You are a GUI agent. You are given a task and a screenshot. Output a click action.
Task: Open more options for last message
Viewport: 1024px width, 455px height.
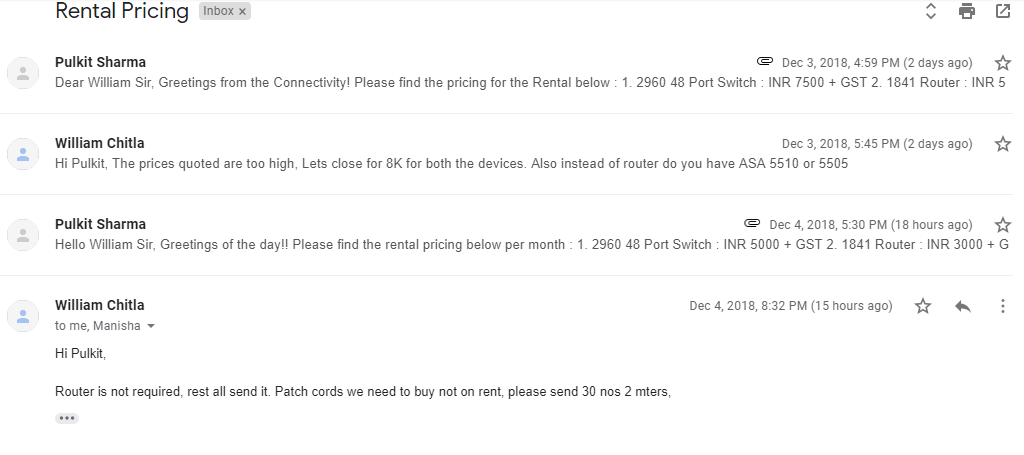point(1003,306)
